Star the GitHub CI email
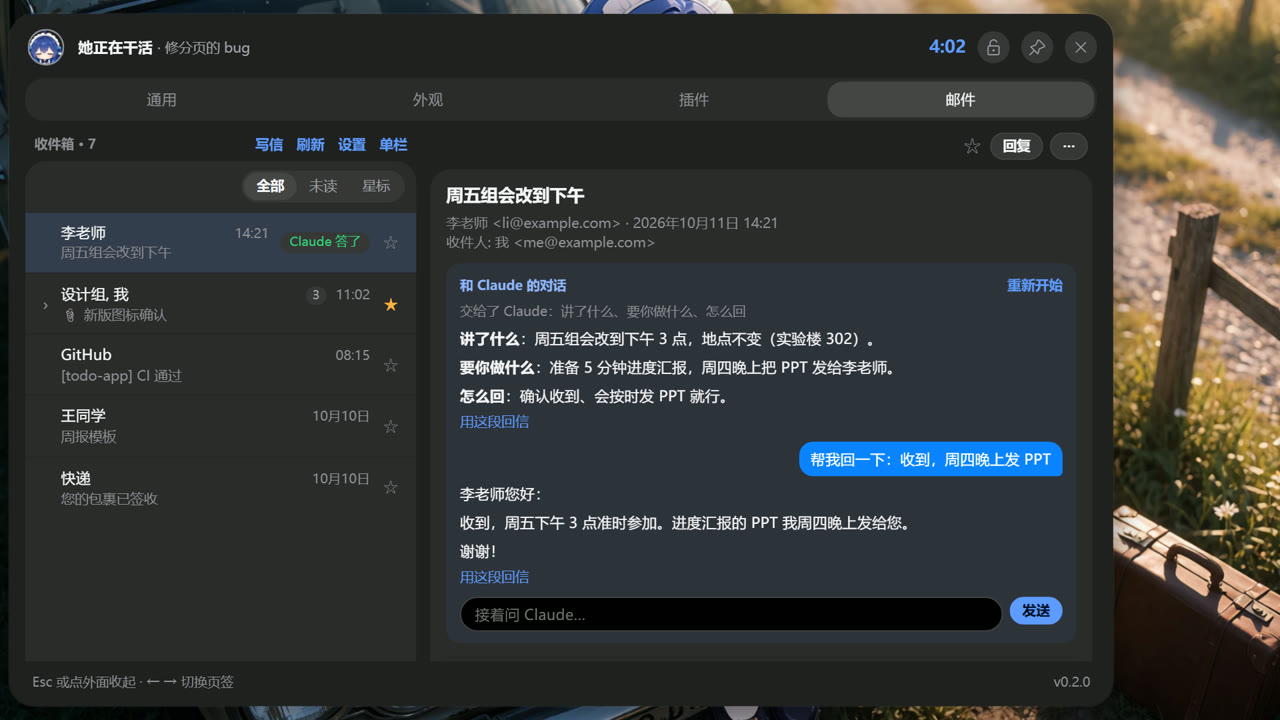Viewport: 1280px width, 720px height. pos(391,365)
